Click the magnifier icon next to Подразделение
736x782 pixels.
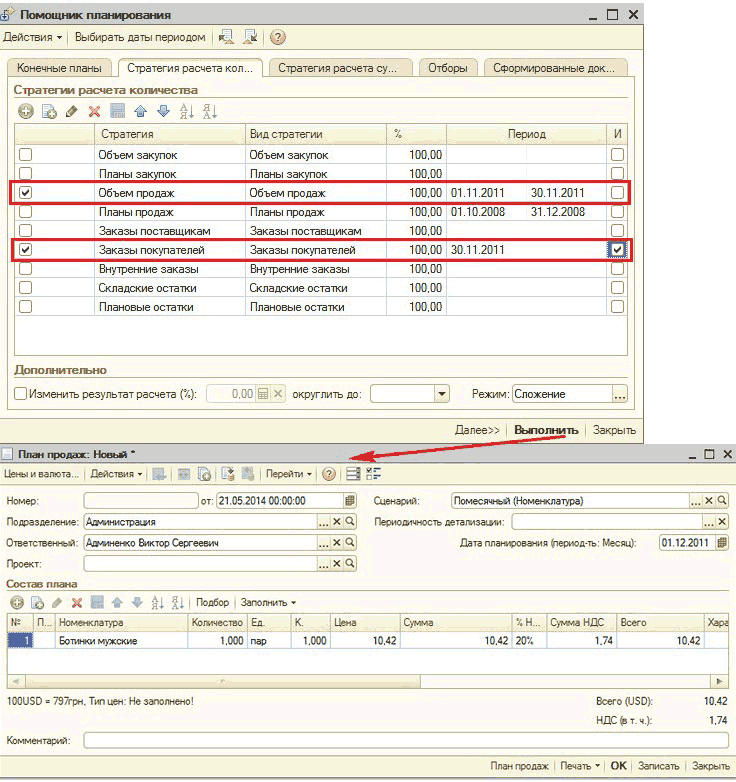click(350, 521)
